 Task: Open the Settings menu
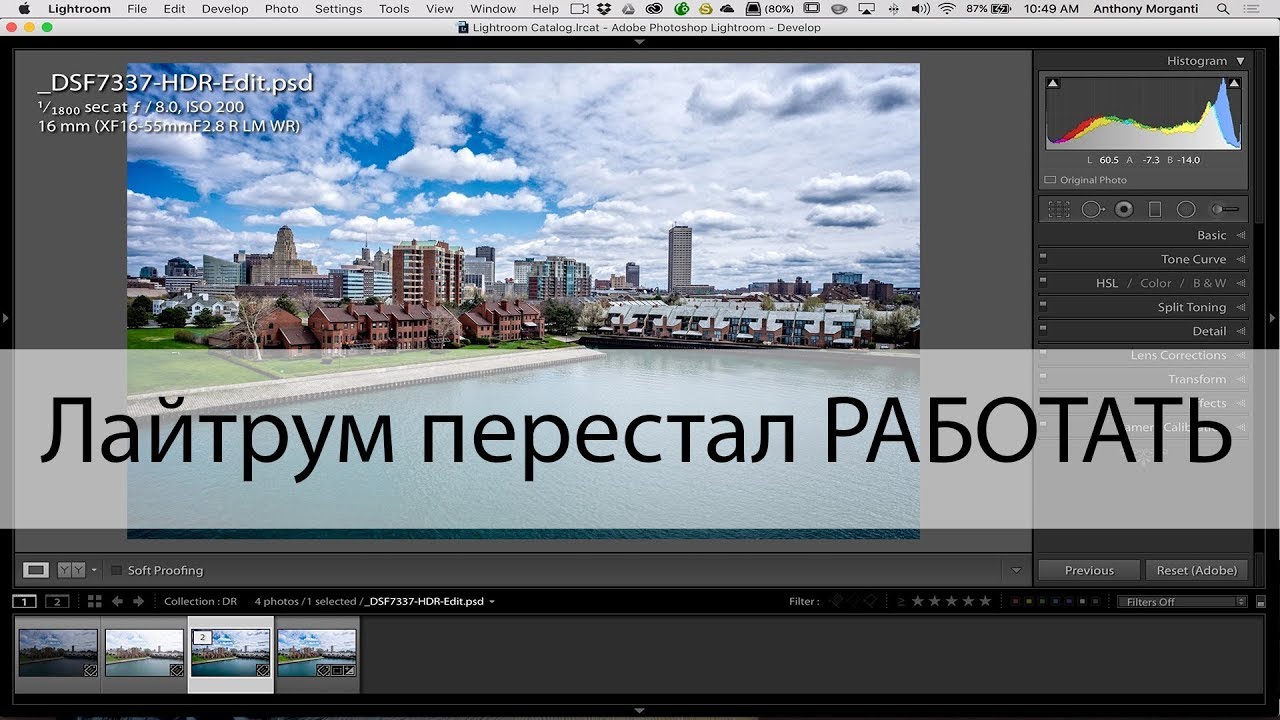[x=339, y=9]
